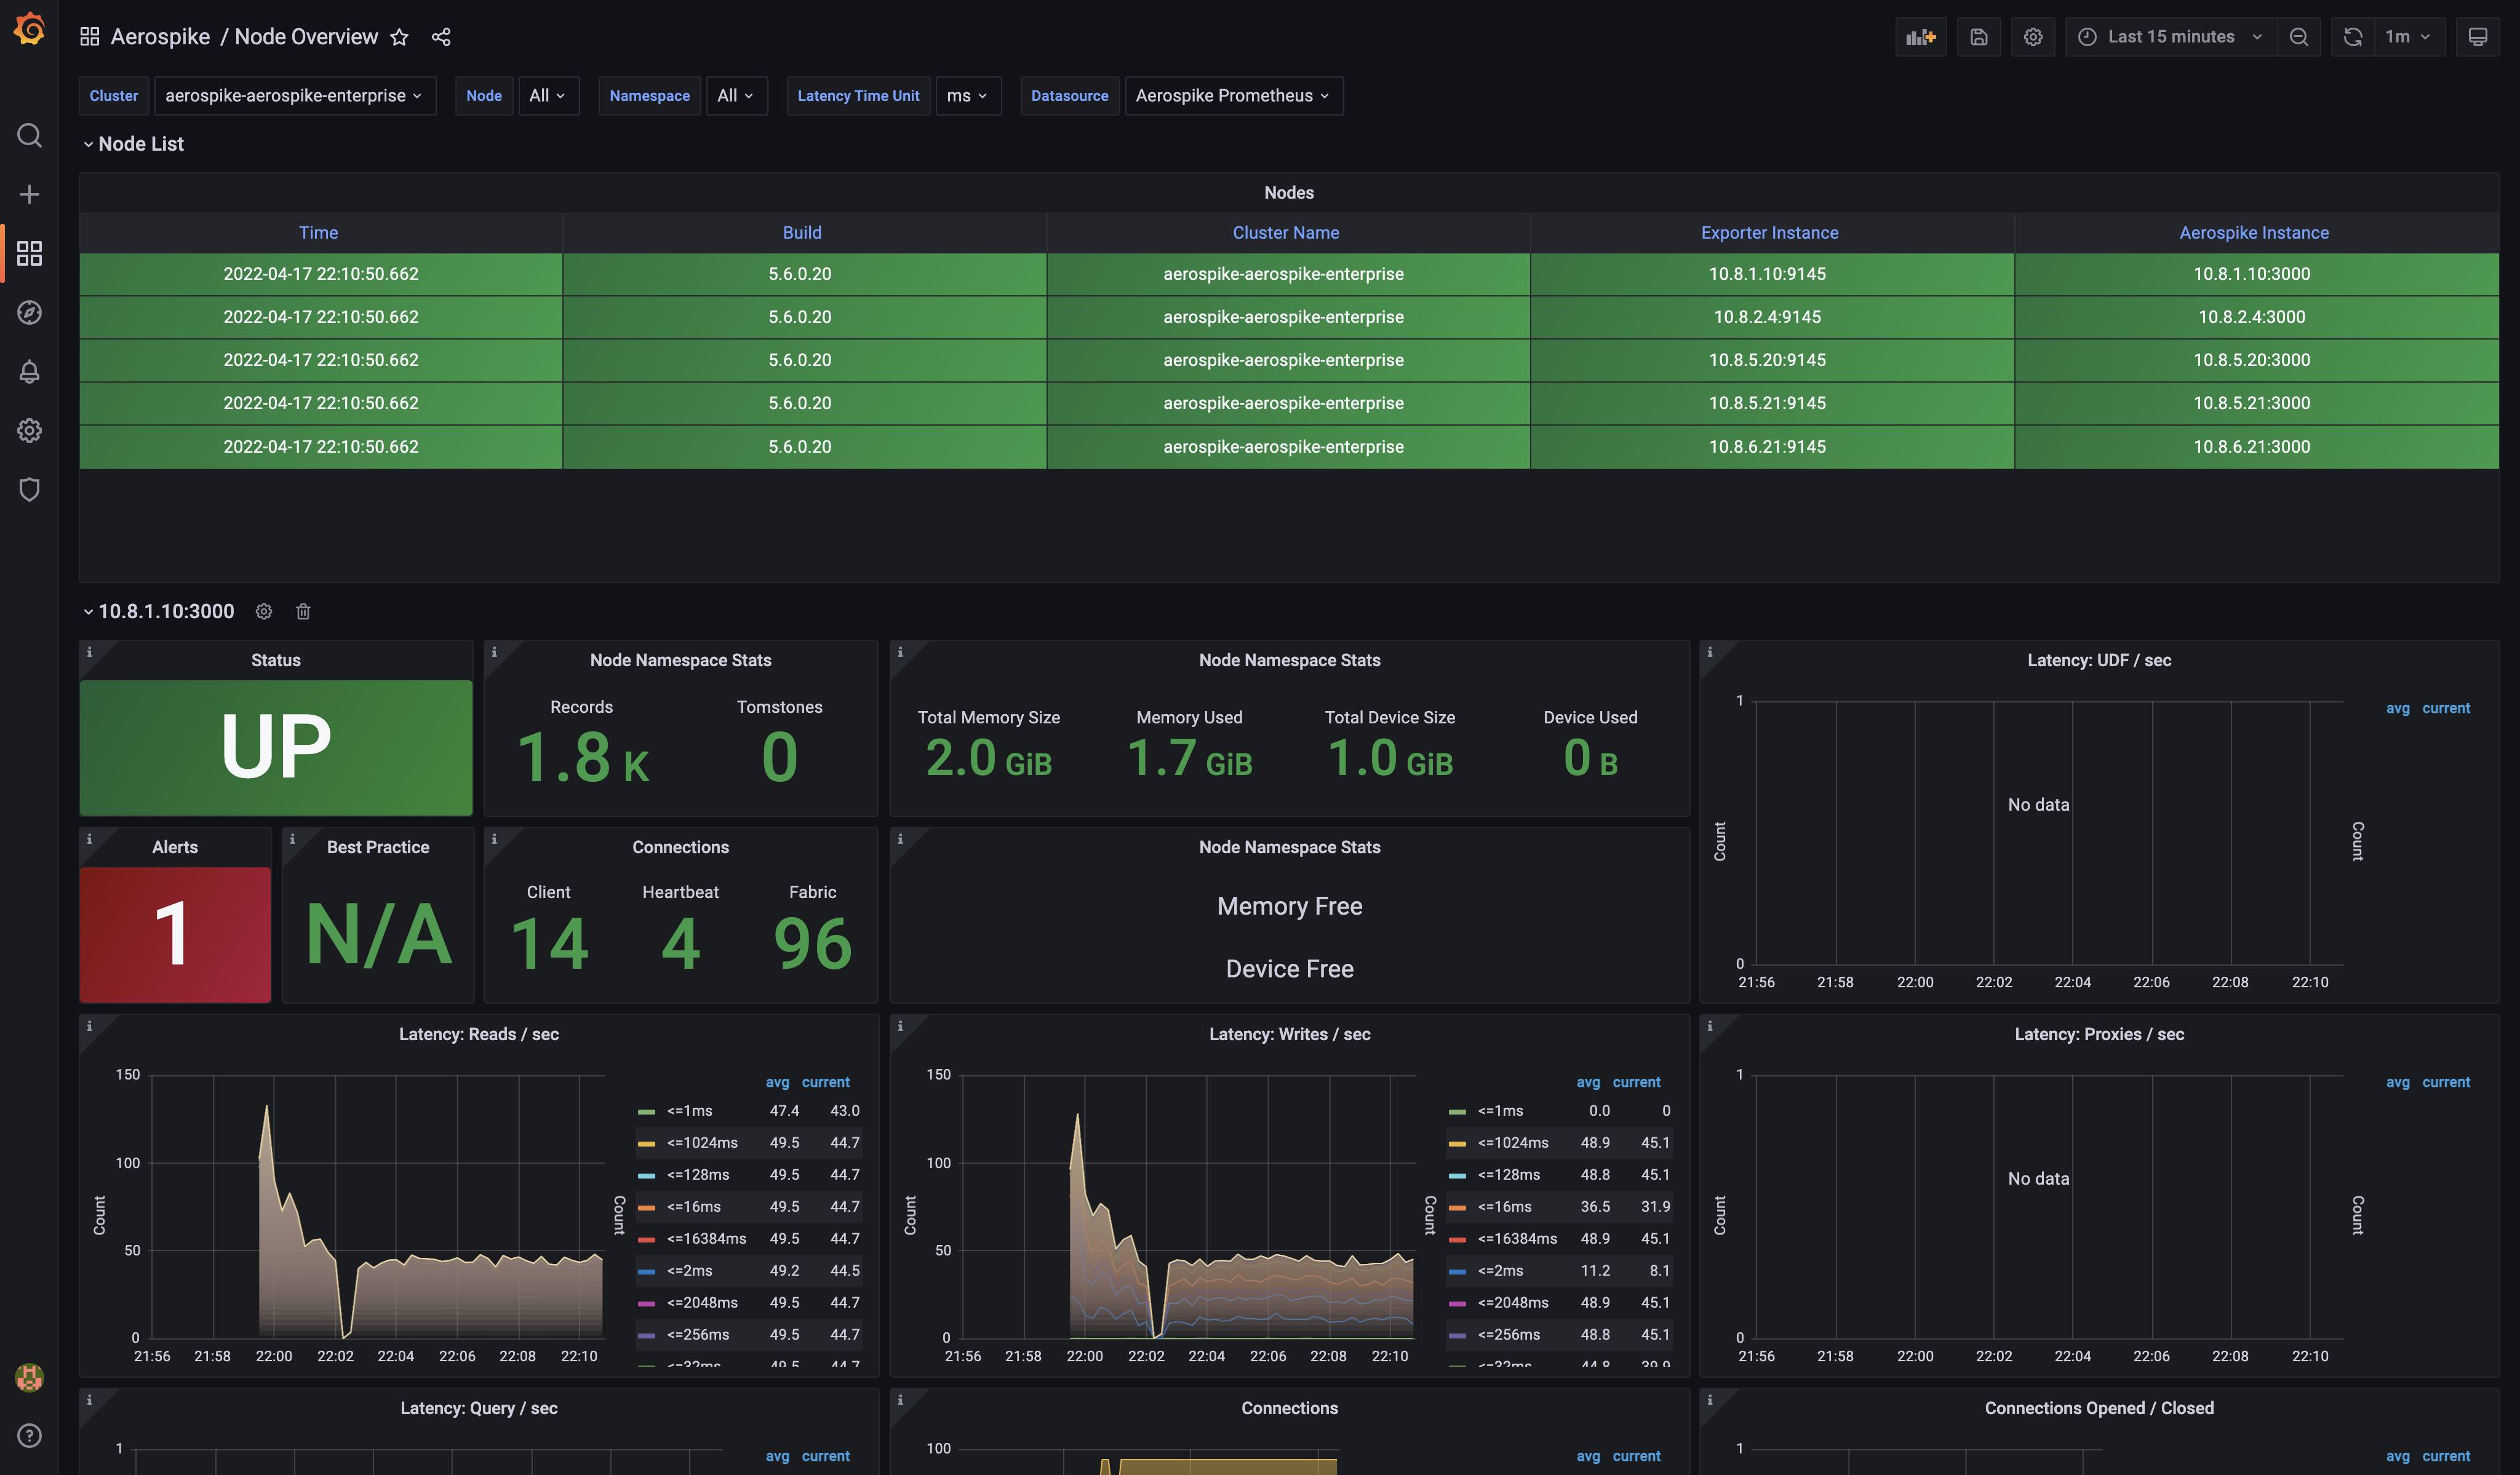Toggle <=2ms series color in Reads legend

point(646,1271)
